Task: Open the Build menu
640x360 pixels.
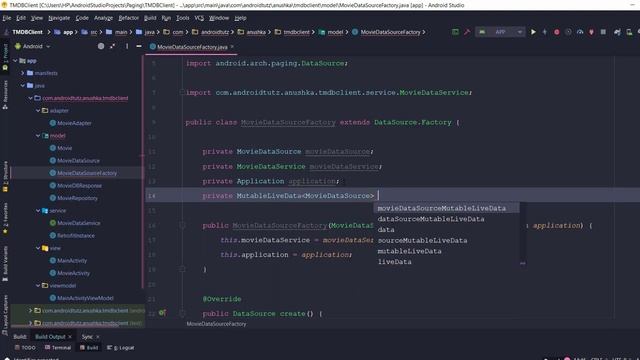Action: 150,18
